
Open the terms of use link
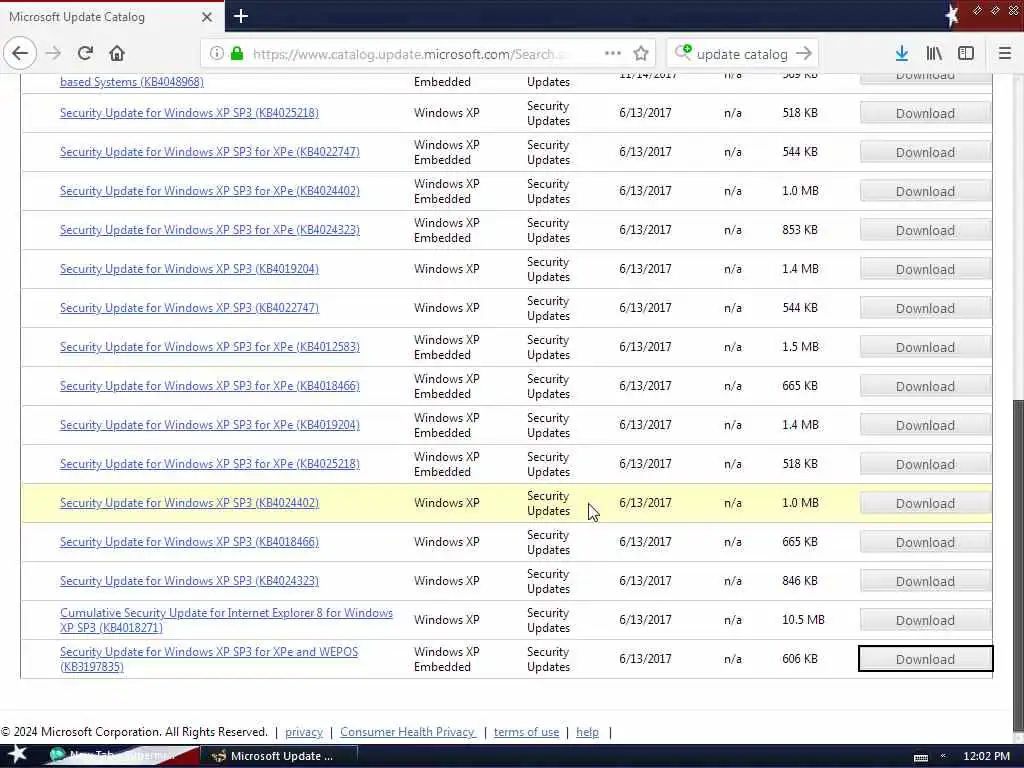point(526,732)
